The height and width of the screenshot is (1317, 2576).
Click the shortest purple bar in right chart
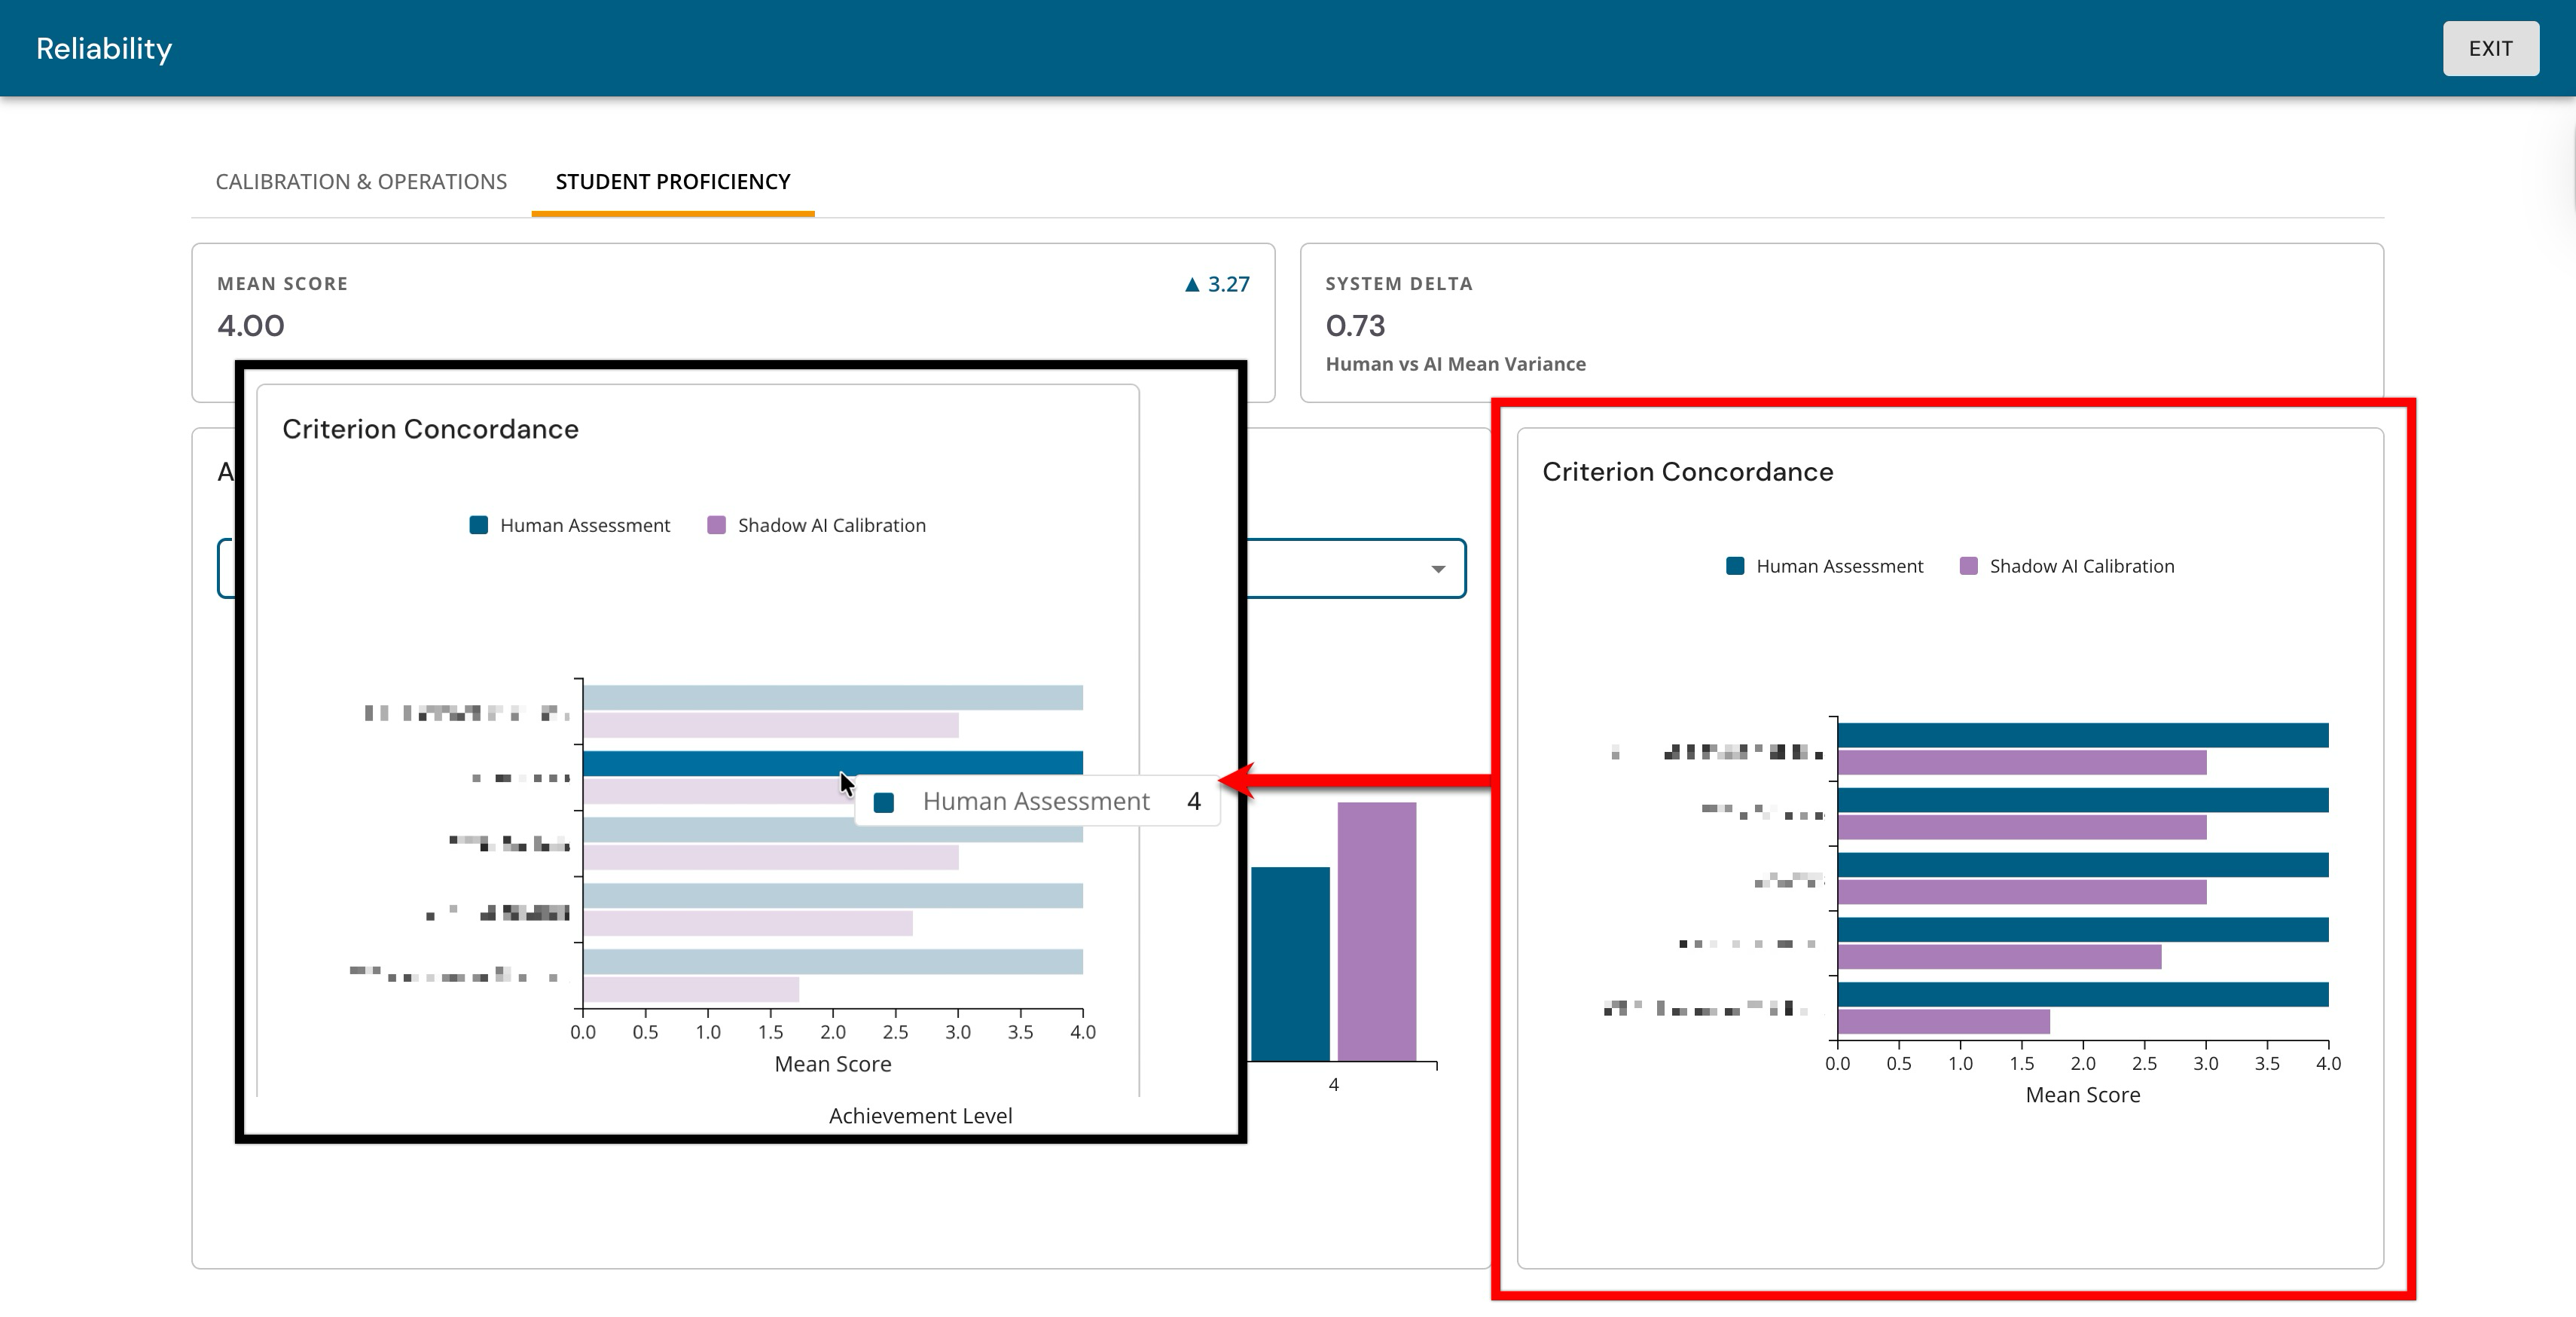(1944, 1021)
